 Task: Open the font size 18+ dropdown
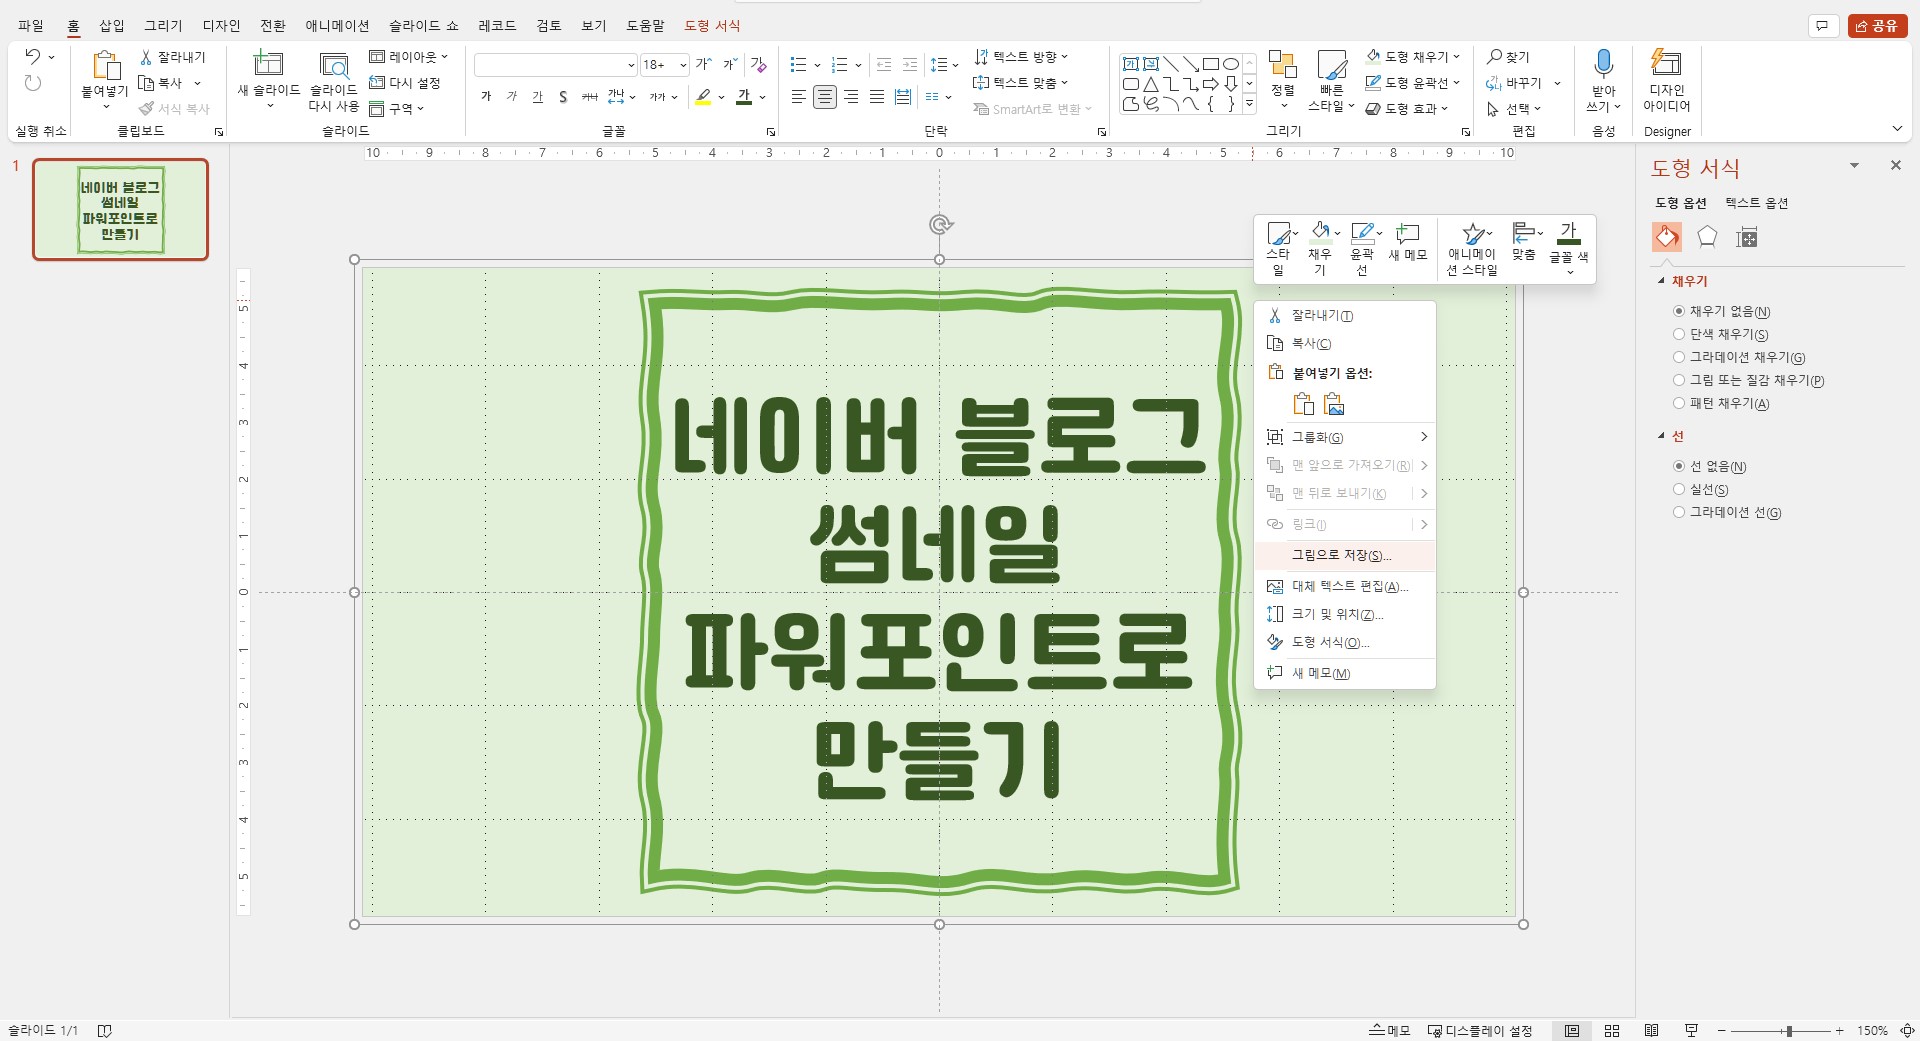pos(683,65)
